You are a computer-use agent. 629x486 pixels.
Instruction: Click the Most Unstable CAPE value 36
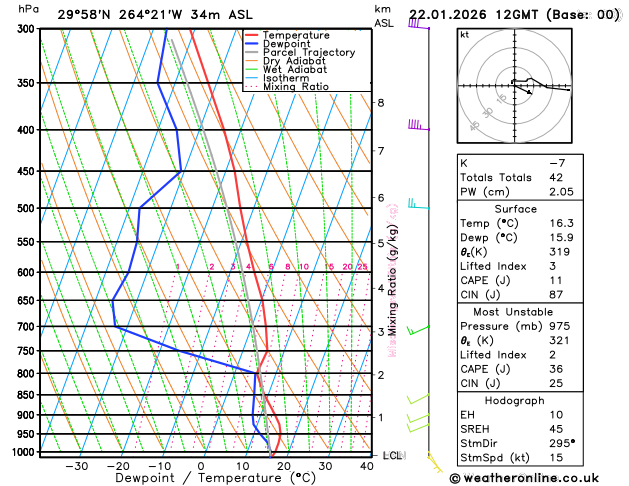[x=556, y=369]
